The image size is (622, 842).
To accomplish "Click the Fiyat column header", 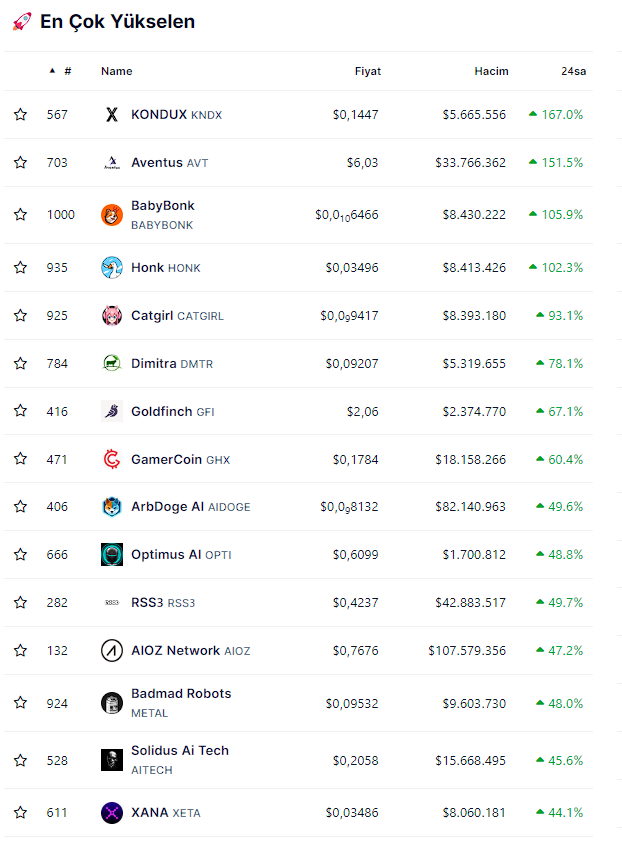I will pos(367,71).
